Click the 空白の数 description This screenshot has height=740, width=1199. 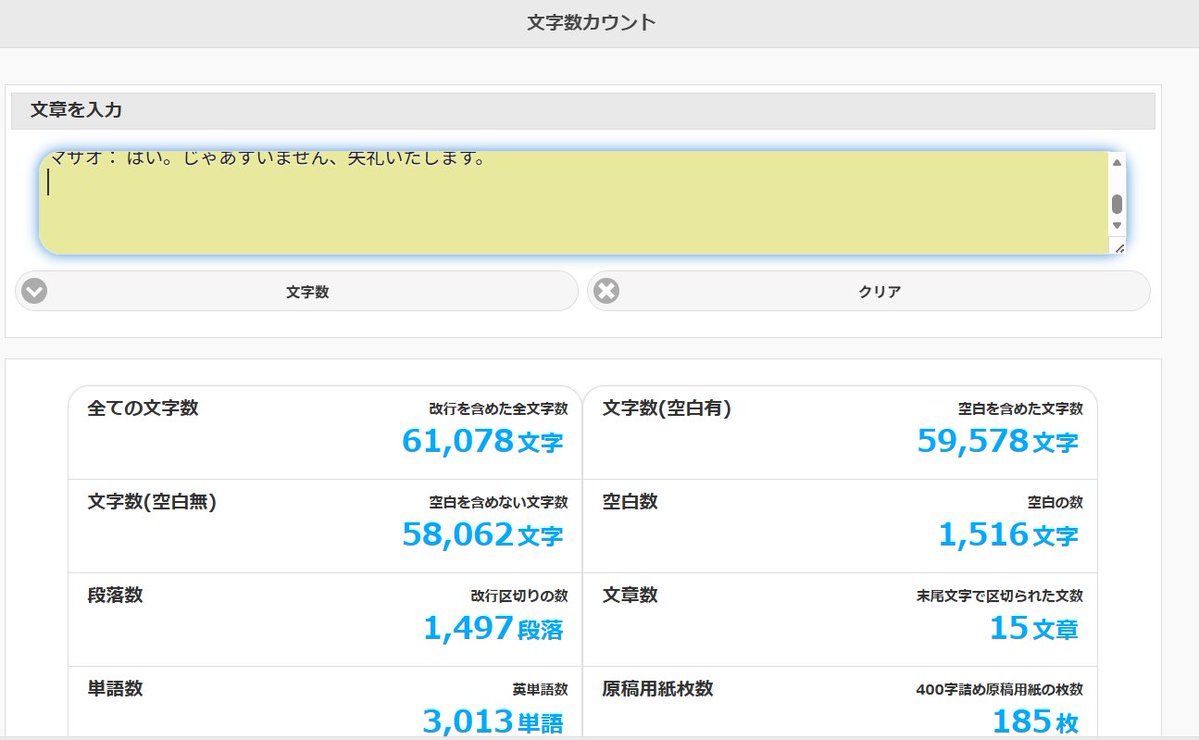pyautogui.click(x=1055, y=502)
